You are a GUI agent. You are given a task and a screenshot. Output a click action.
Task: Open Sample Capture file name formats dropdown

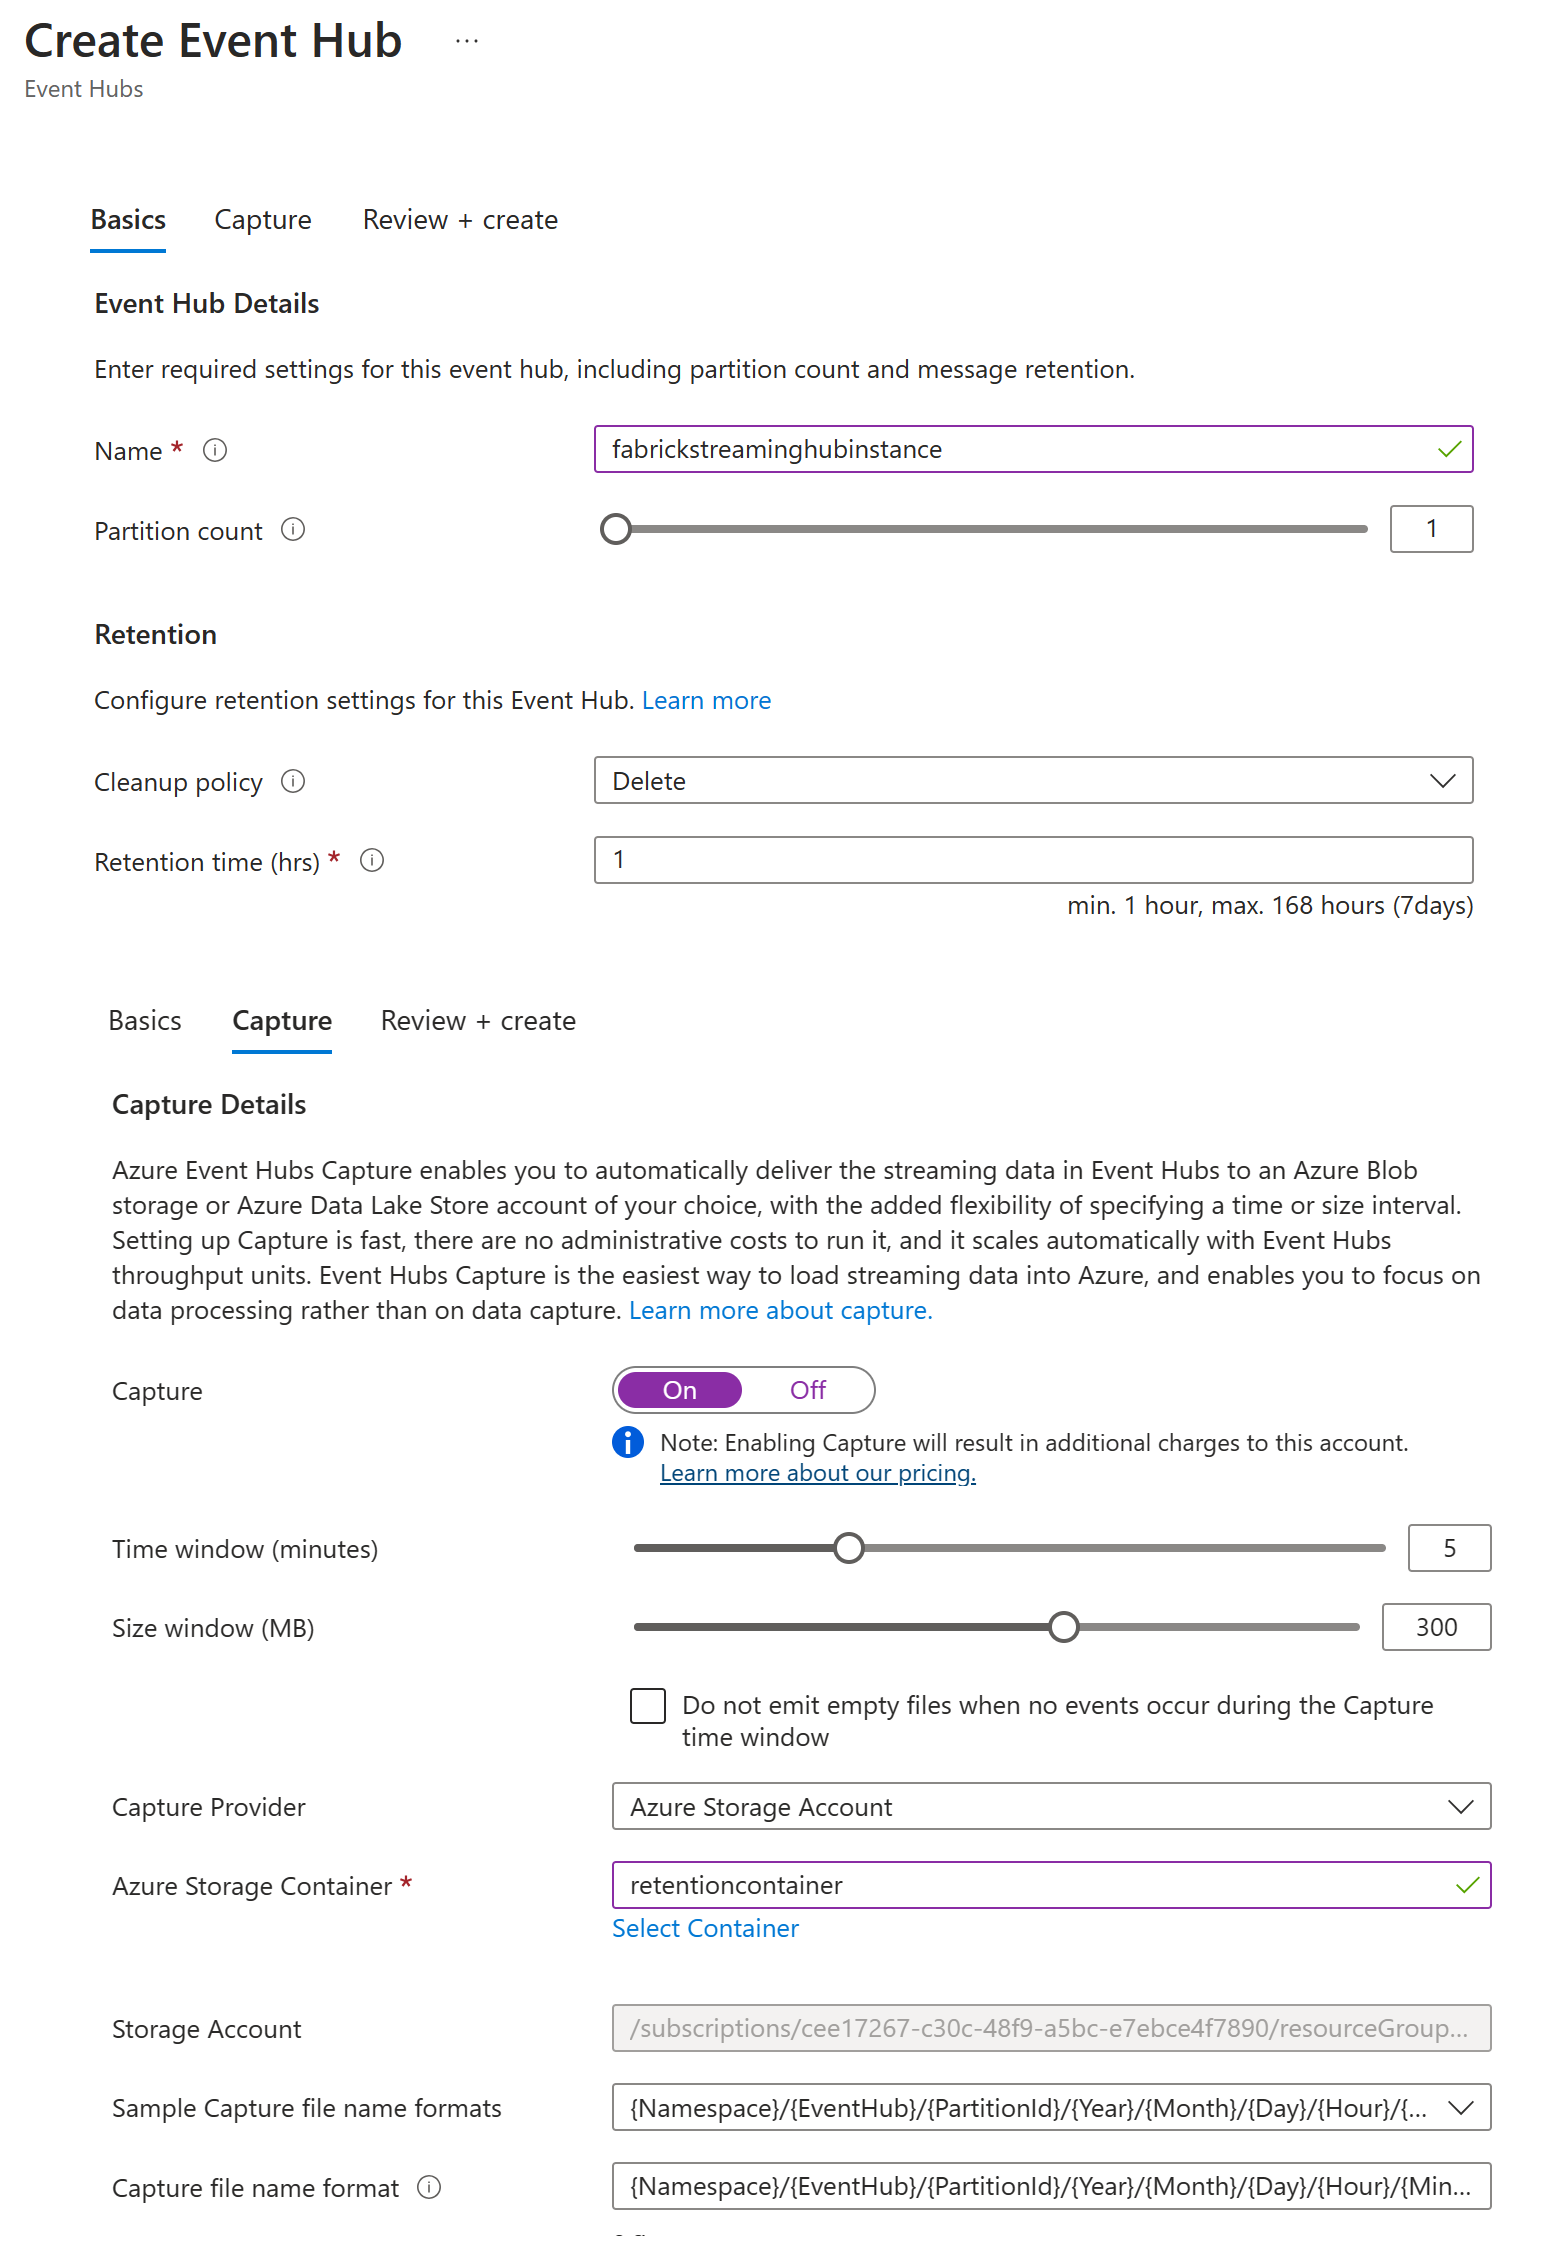point(1051,2108)
